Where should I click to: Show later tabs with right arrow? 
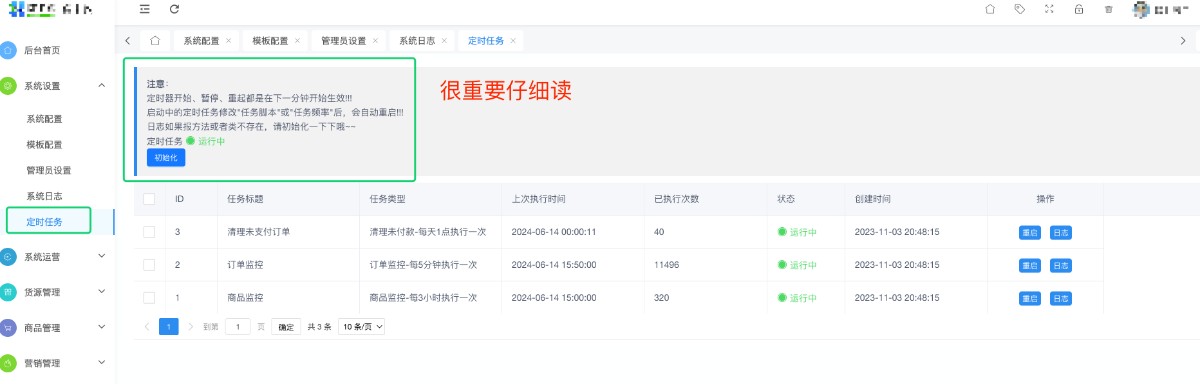point(1183,41)
